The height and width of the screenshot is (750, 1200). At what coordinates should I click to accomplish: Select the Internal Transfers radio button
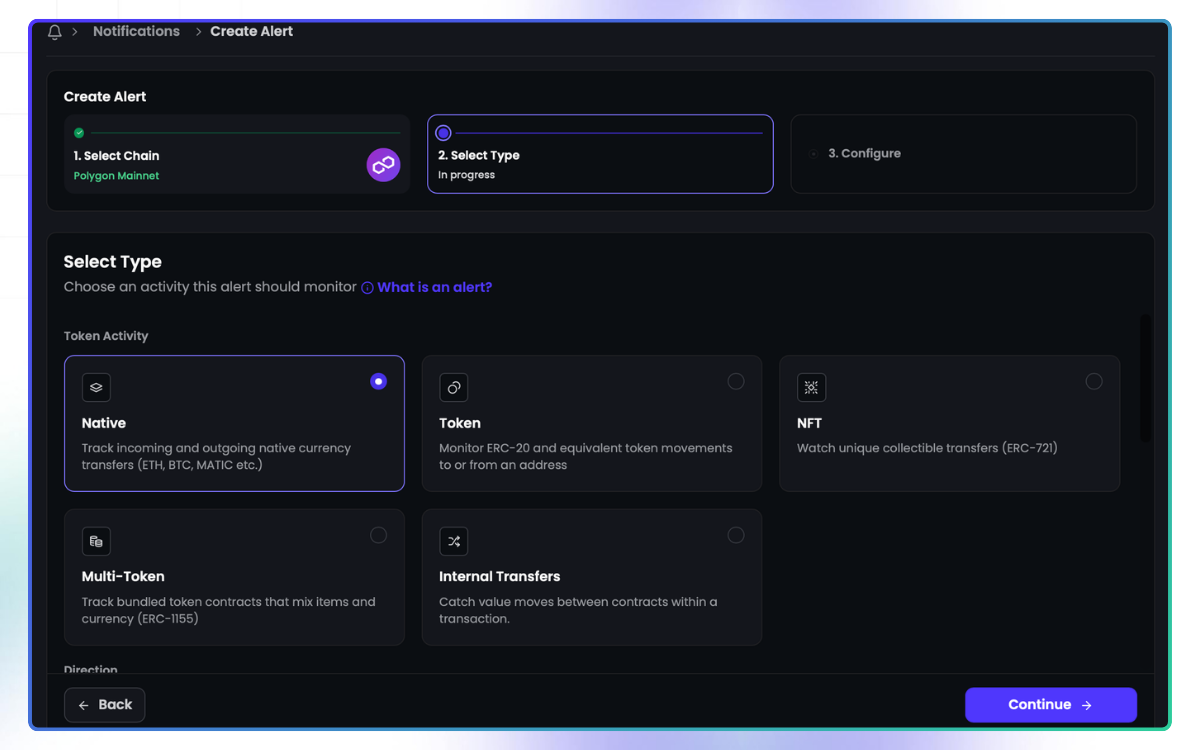pos(736,535)
